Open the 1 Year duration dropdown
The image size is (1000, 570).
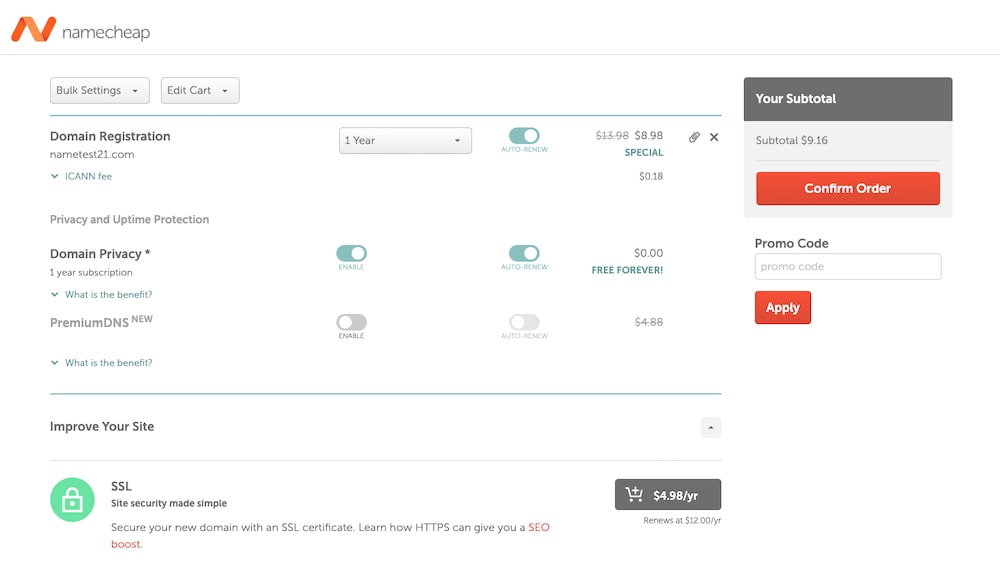click(405, 140)
